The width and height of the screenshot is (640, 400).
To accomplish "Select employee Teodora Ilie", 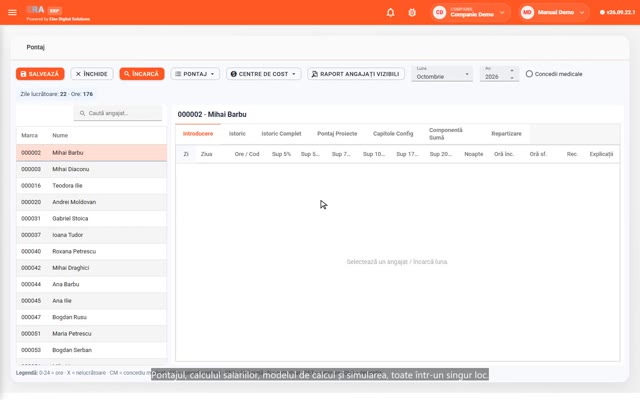I will [91, 186].
